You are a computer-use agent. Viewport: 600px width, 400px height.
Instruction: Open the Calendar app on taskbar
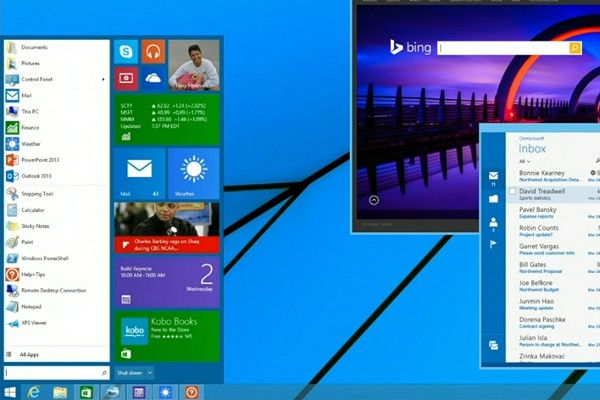[x=139, y=392]
